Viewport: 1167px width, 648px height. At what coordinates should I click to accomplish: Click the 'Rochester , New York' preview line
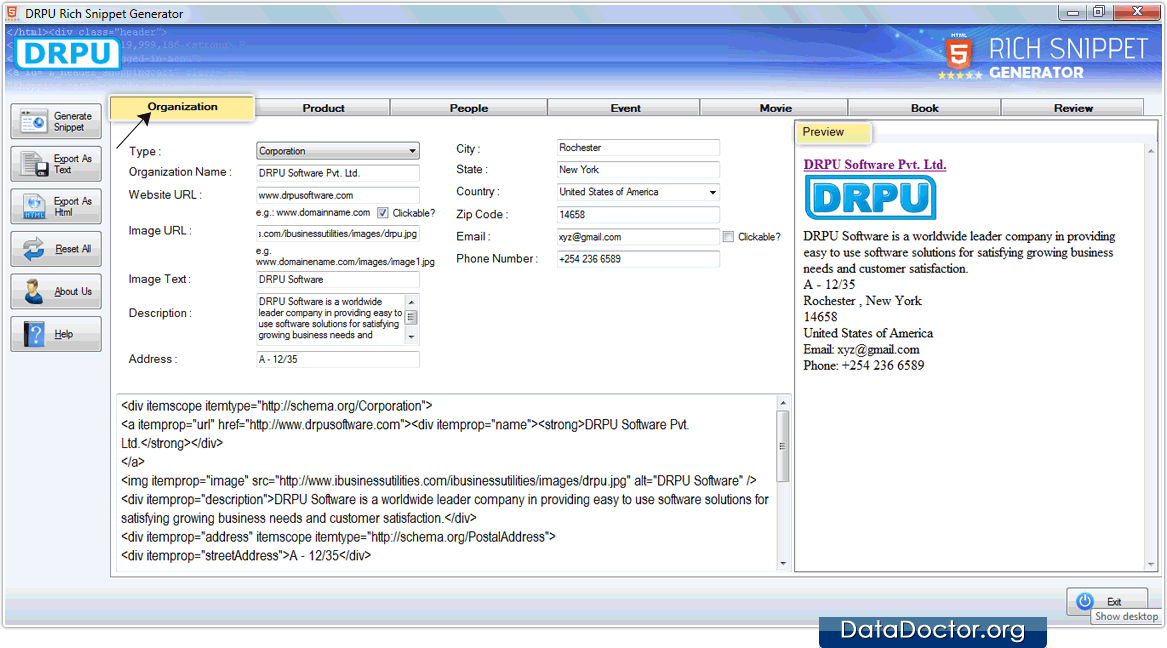pos(862,301)
